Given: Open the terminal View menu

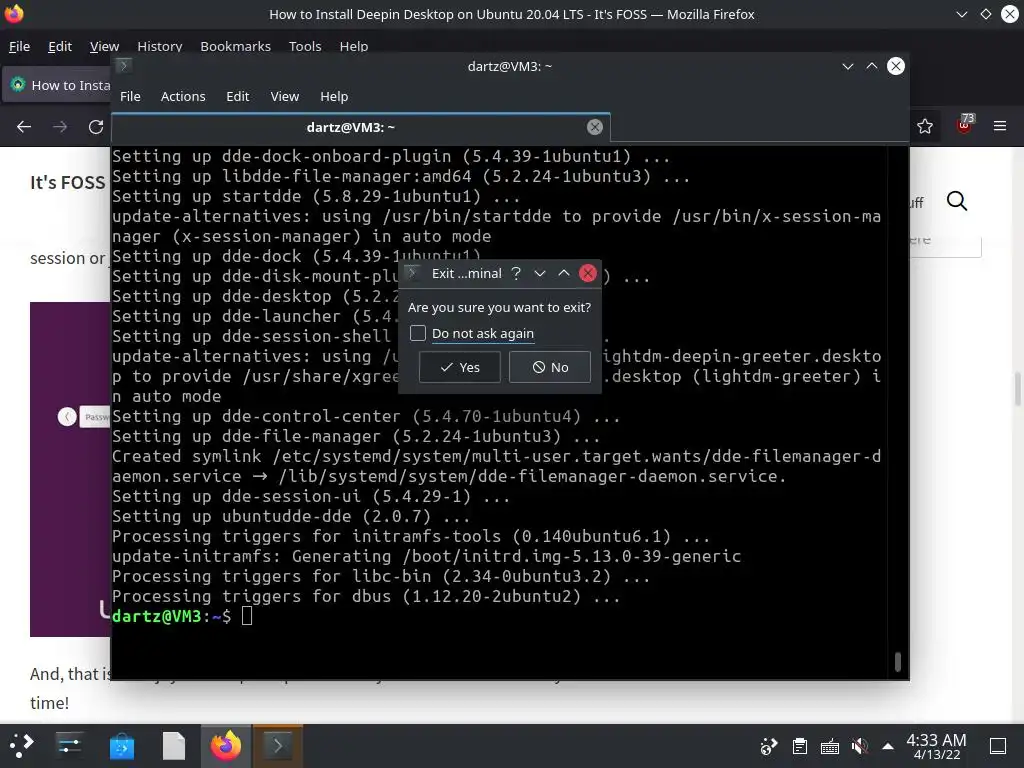Looking at the screenshot, I should [285, 96].
